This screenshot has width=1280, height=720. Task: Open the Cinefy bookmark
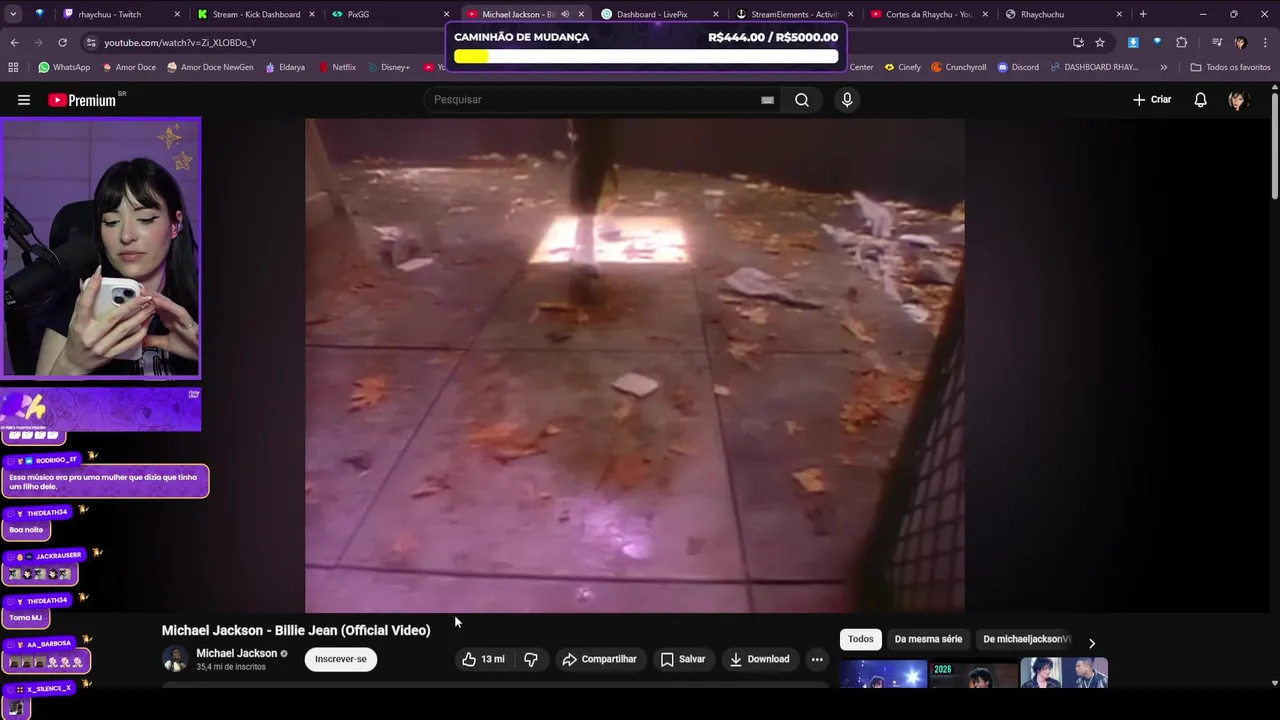(902, 67)
